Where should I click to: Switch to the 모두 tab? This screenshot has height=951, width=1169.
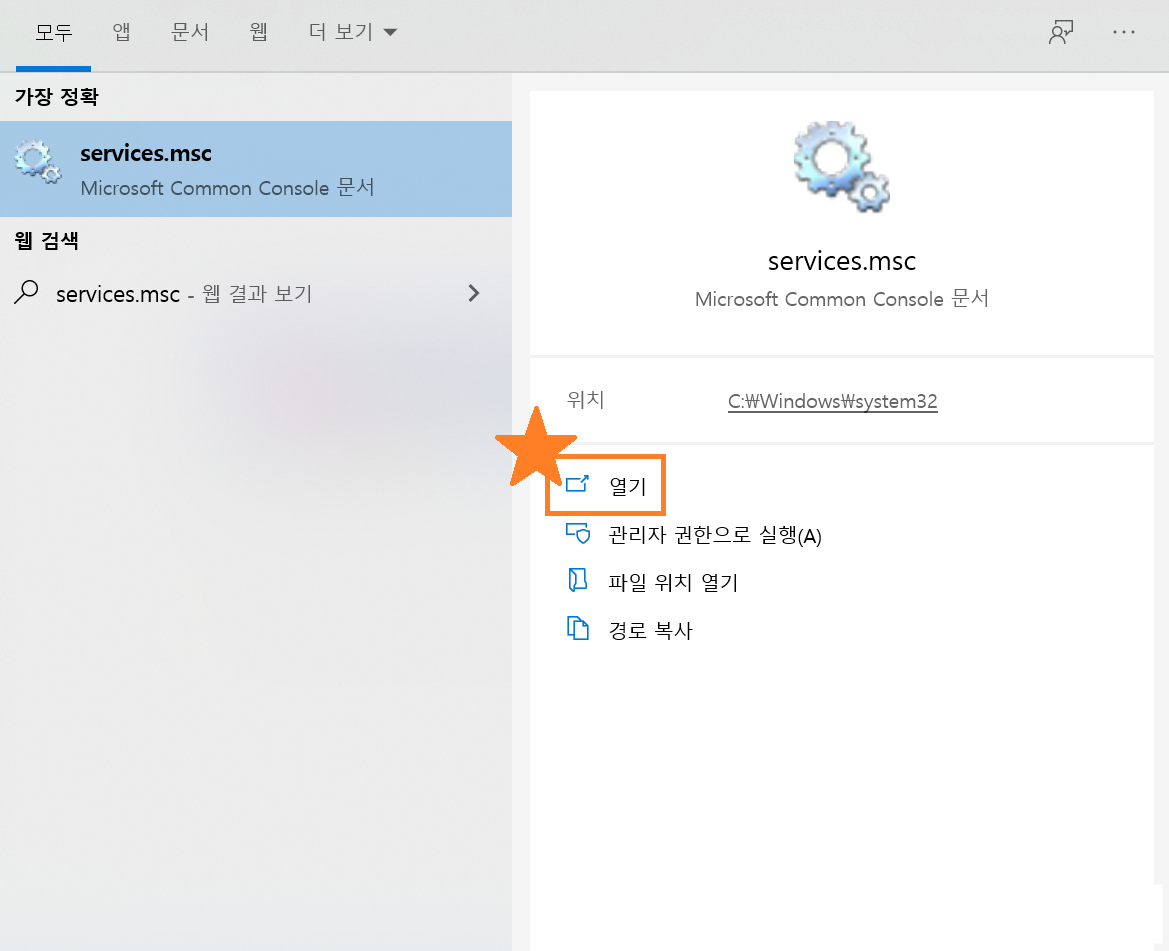point(54,32)
